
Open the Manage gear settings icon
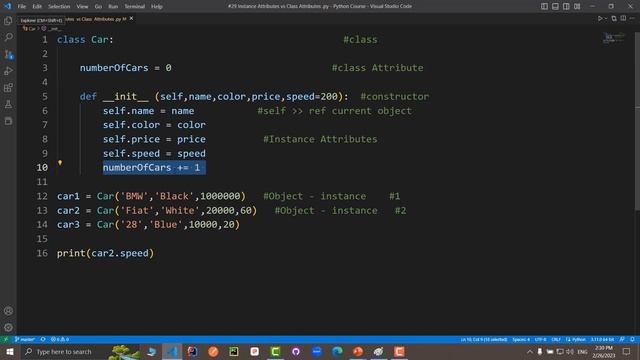pyautogui.click(x=8, y=327)
